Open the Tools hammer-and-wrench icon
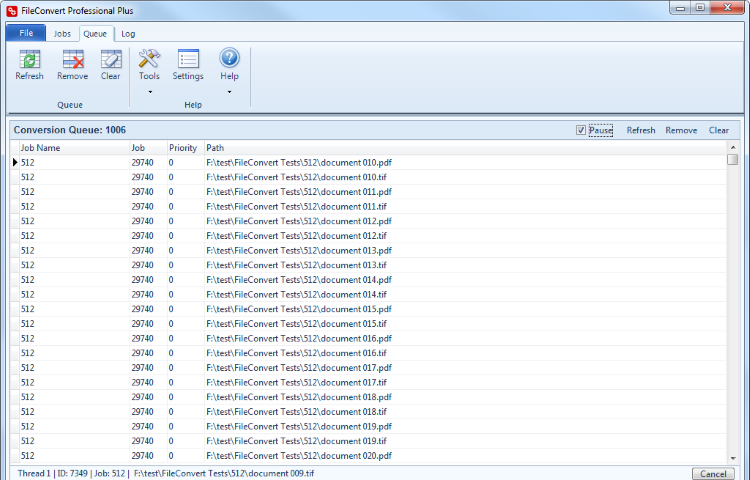Viewport: 750px width, 480px height. coord(149,59)
